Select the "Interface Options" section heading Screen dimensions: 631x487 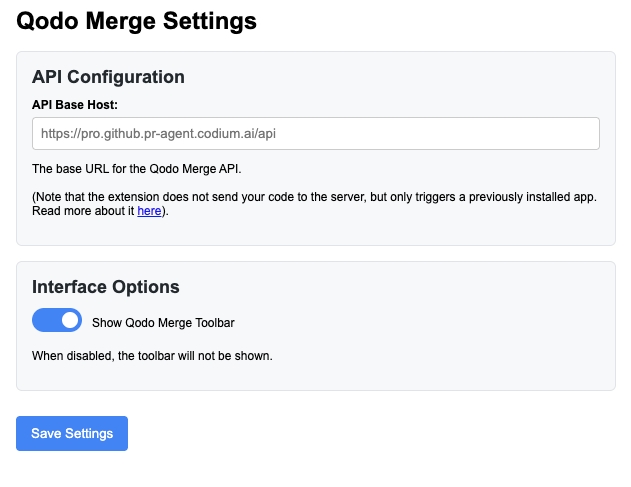coord(106,287)
